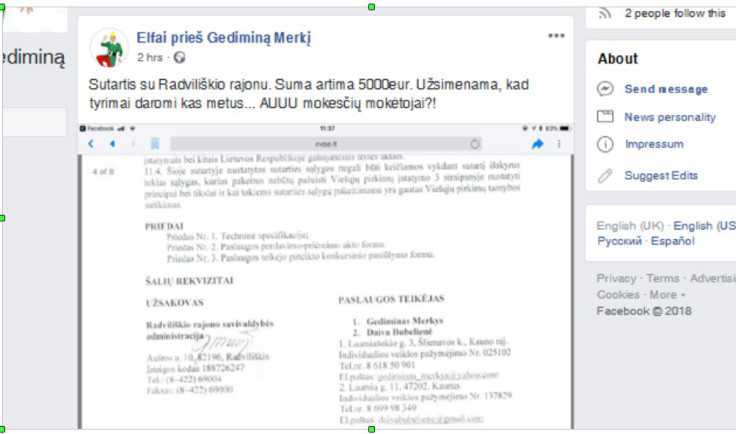Click the Messenger icon beside Send message

point(604,89)
